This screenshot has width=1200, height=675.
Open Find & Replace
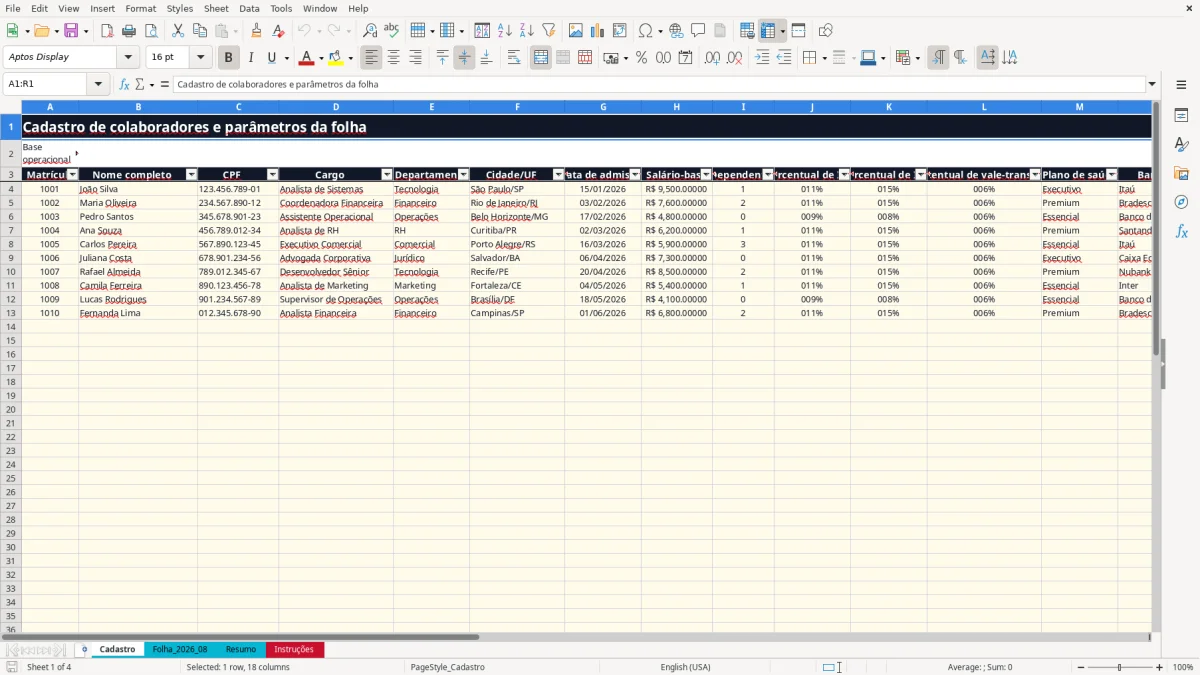coord(370,31)
